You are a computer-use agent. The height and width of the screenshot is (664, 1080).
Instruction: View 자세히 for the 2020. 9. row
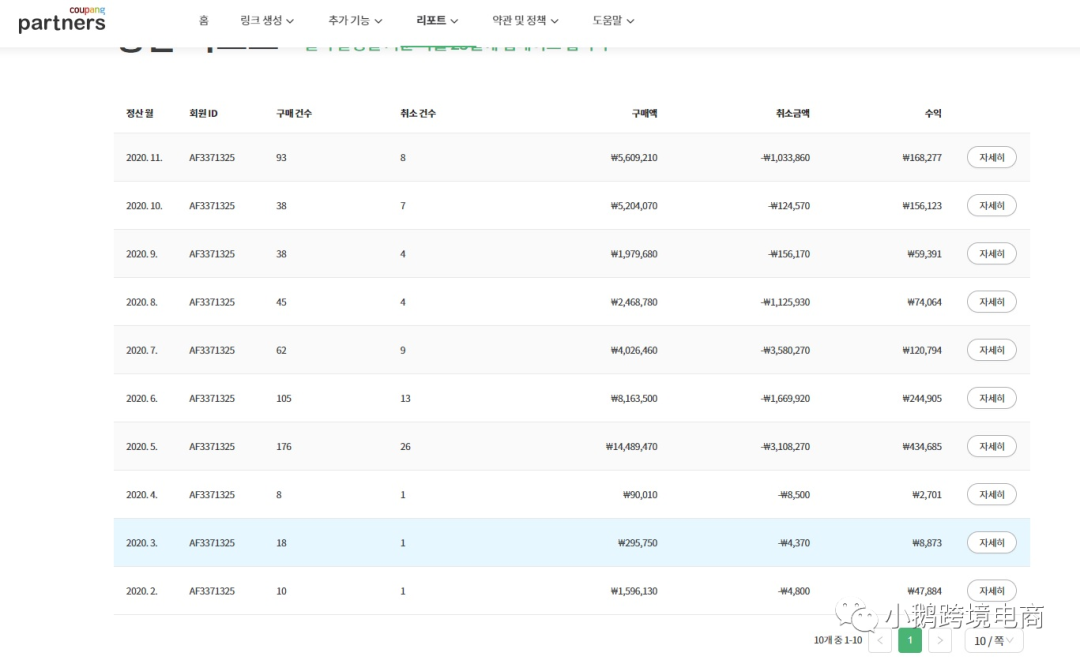point(992,253)
